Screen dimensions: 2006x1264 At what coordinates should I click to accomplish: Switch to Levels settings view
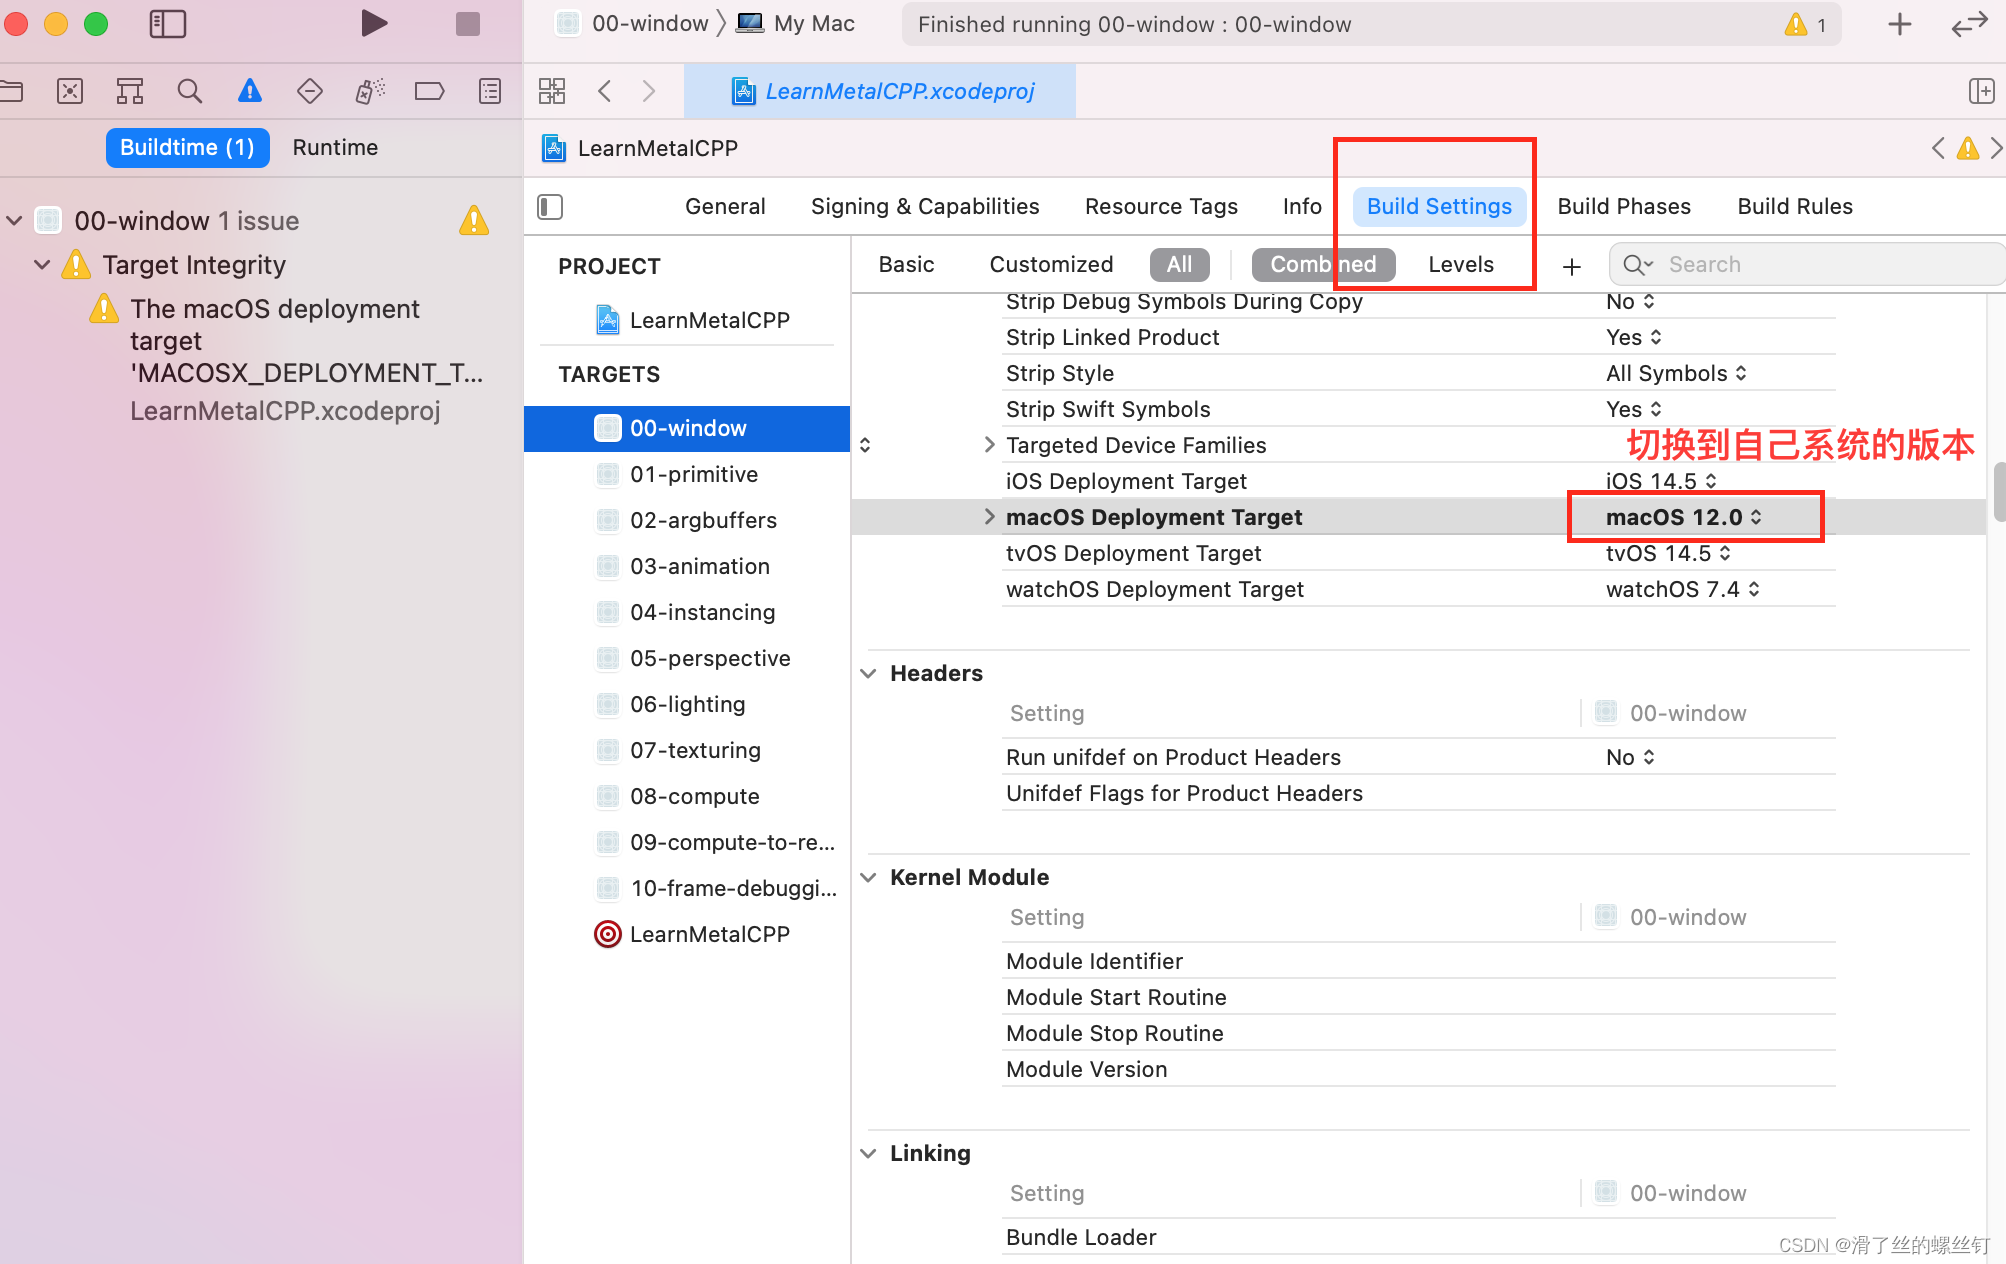(x=1461, y=264)
